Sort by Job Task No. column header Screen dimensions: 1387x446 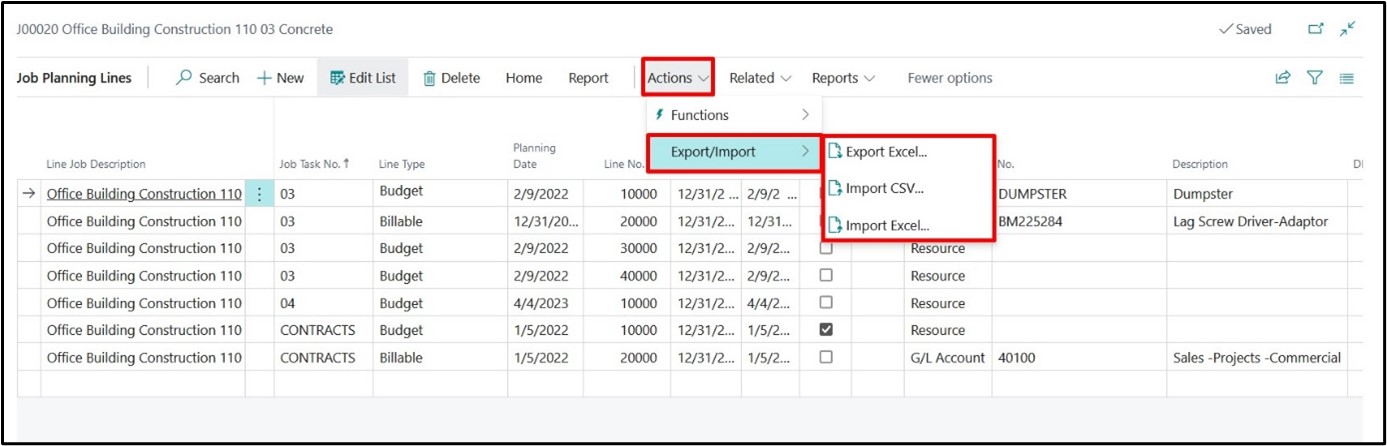(x=314, y=164)
